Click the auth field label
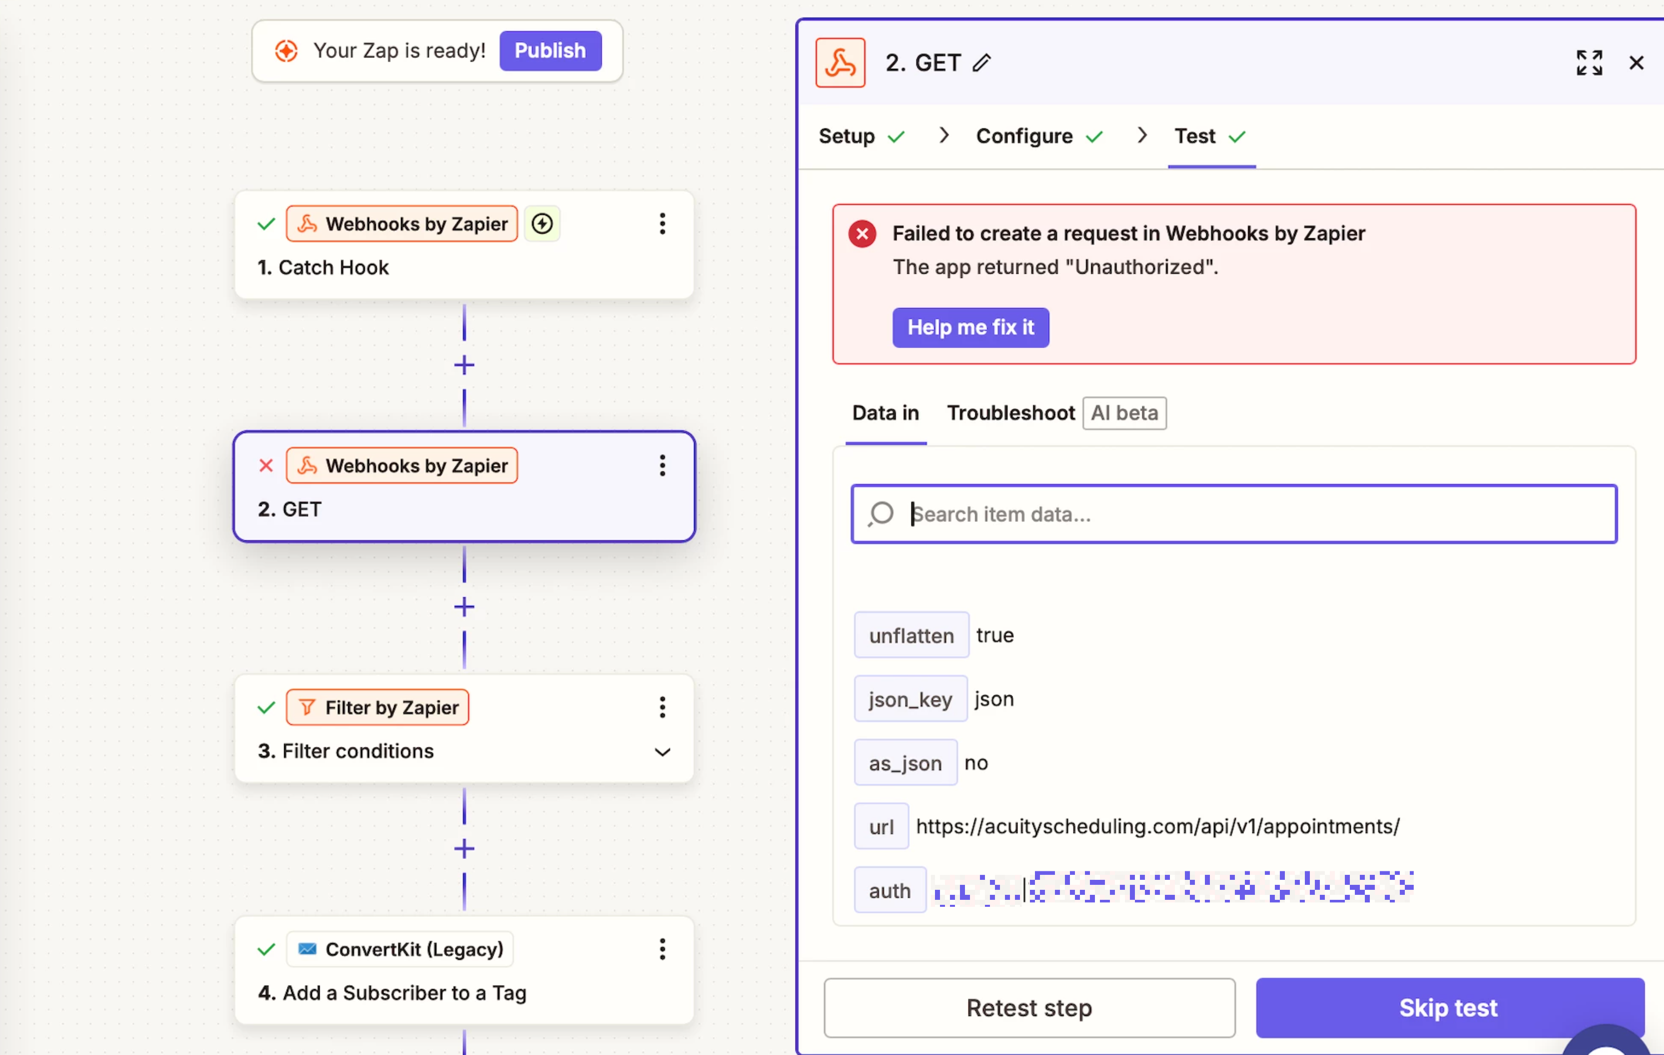This screenshot has width=1664, height=1055. click(x=889, y=891)
